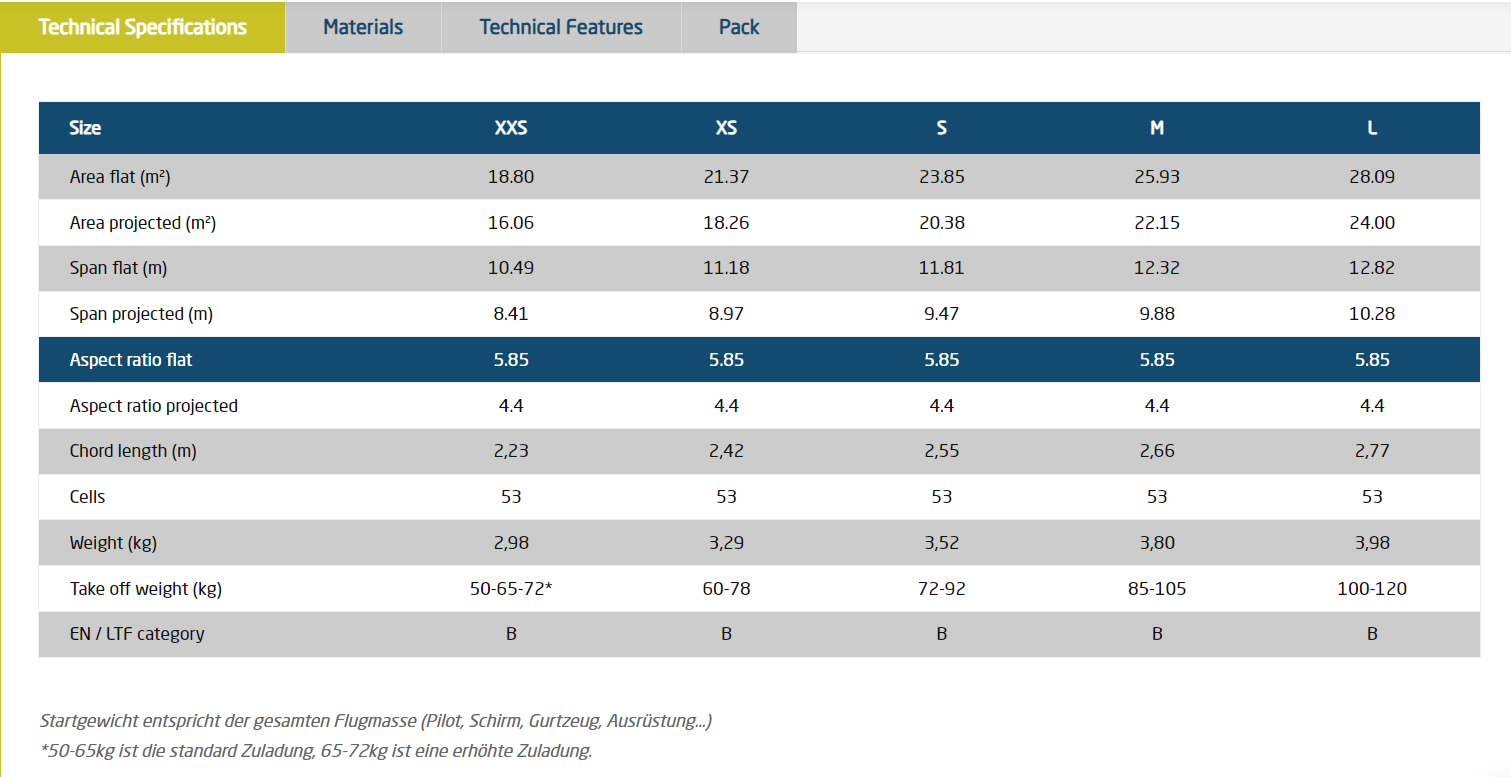Click the Span projected (m) row label
This screenshot has height=777, width=1511.
click(141, 314)
